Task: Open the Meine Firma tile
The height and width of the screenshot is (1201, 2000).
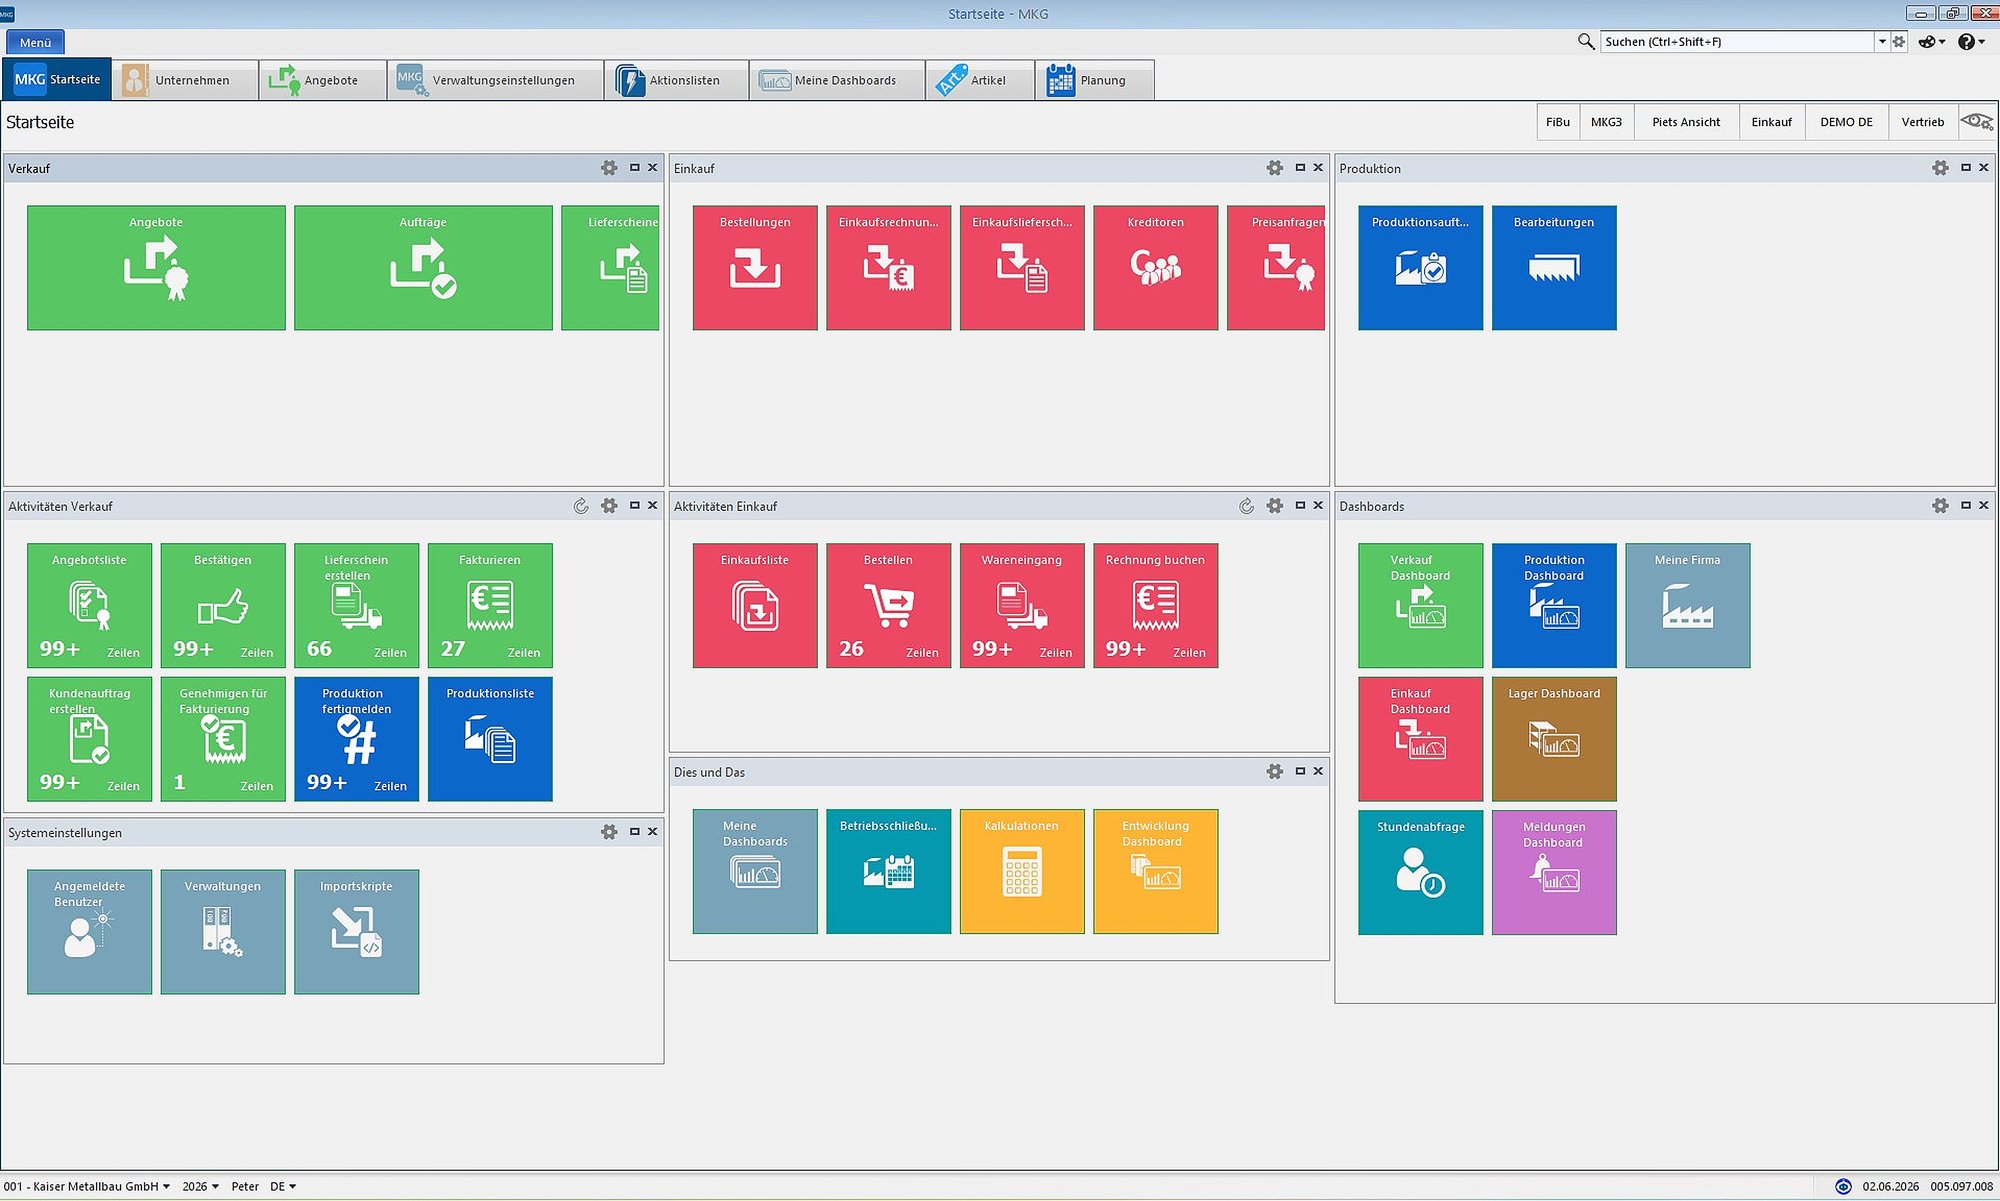Action: click(1687, 605)
